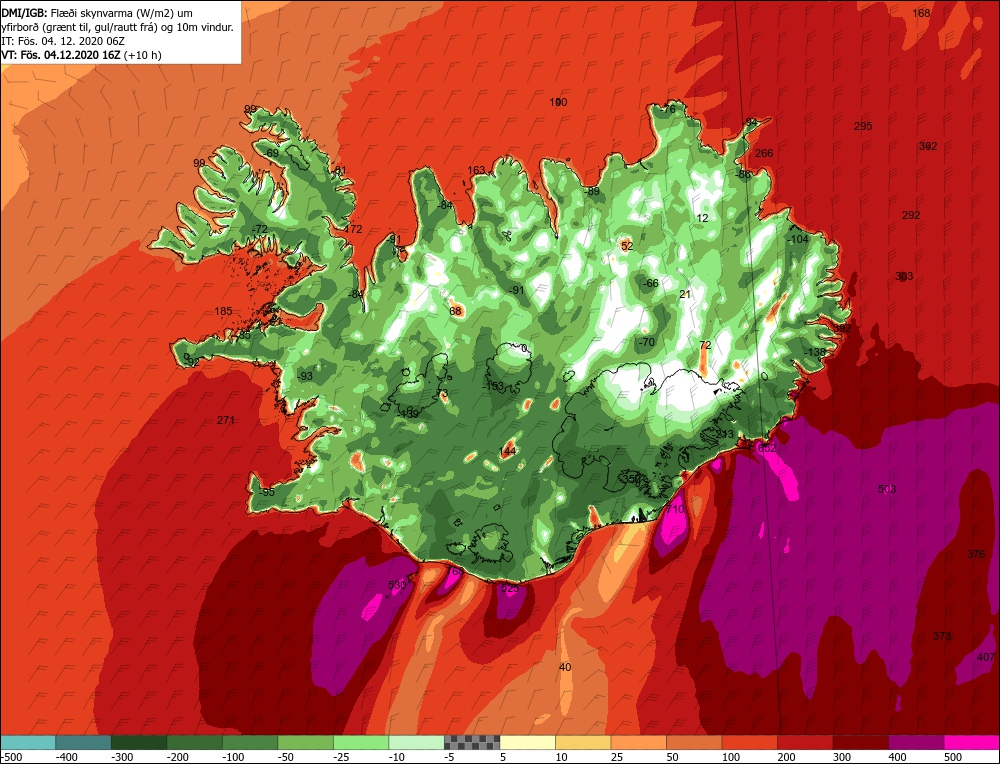Click the map value '525' off the south coast
Screen dimensions: 1000x764
tap(510, 589)
